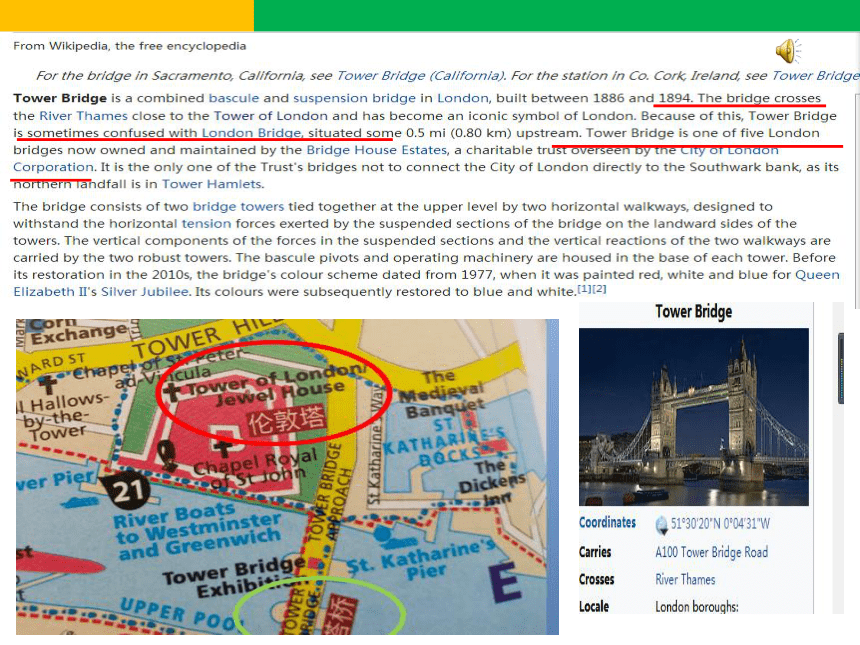Open the suspension bridge link
The image size is (860, 645).
354,98
